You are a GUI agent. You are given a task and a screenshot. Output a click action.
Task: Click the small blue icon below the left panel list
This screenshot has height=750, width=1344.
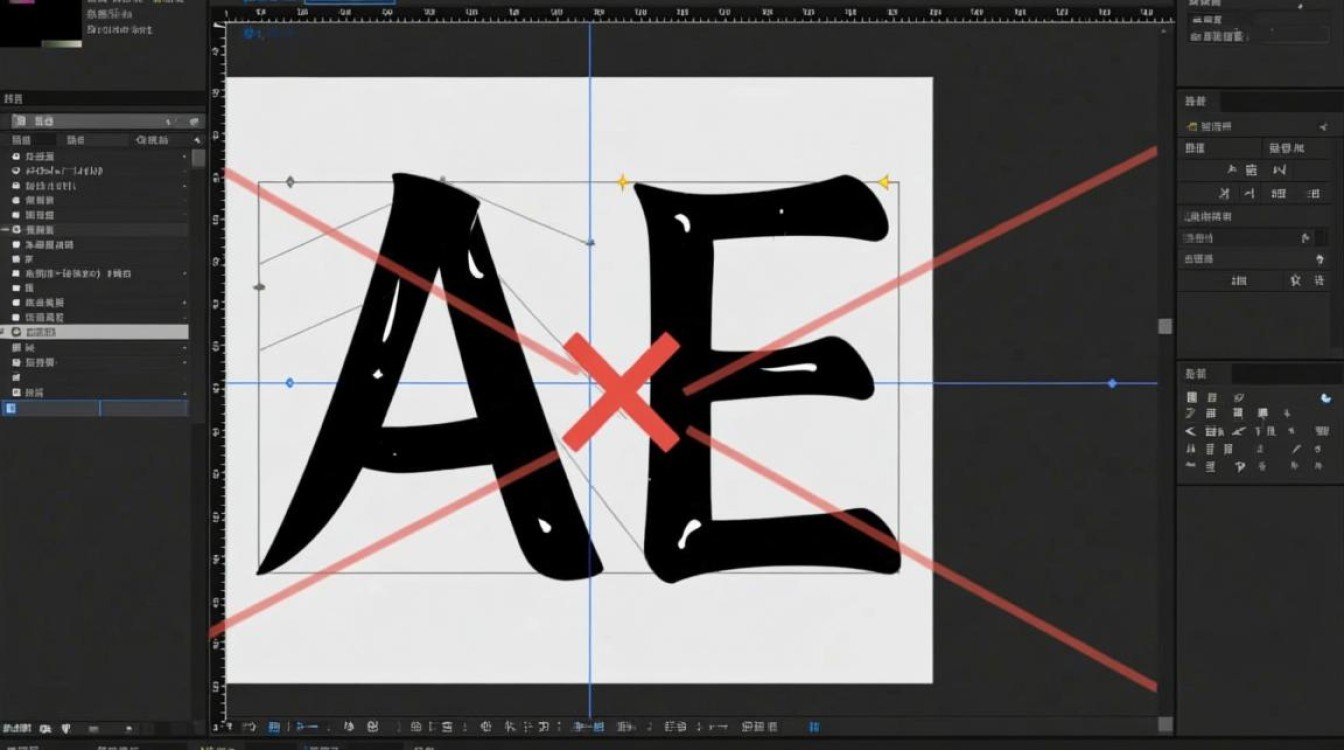click(10, 408)
